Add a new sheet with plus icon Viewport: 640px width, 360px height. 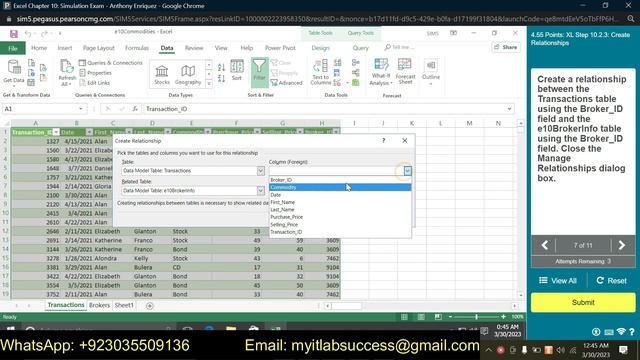point(149,306)
